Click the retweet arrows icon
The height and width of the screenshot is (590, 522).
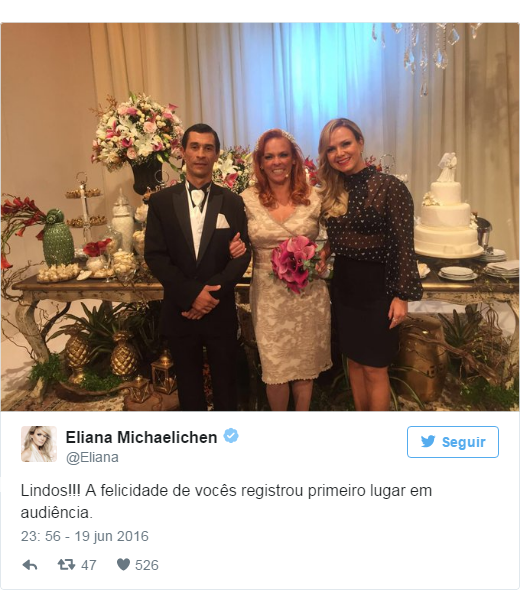[66, 564]
